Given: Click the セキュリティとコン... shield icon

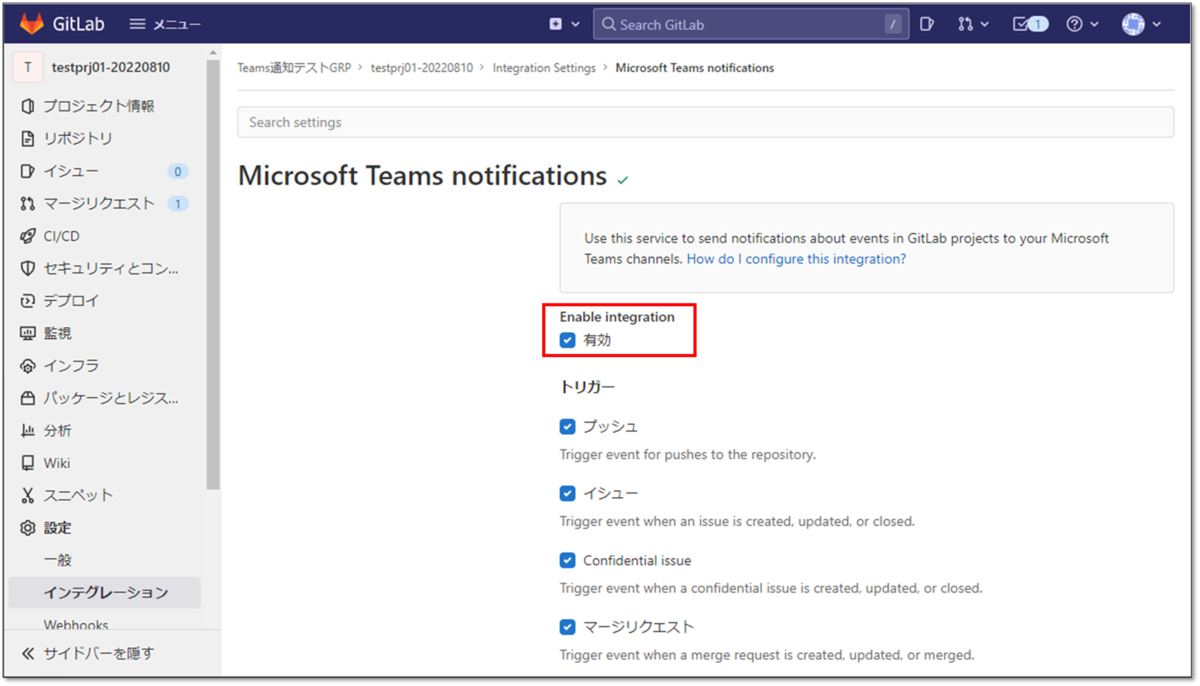Looking at the screenshot, I should (27, 268).
